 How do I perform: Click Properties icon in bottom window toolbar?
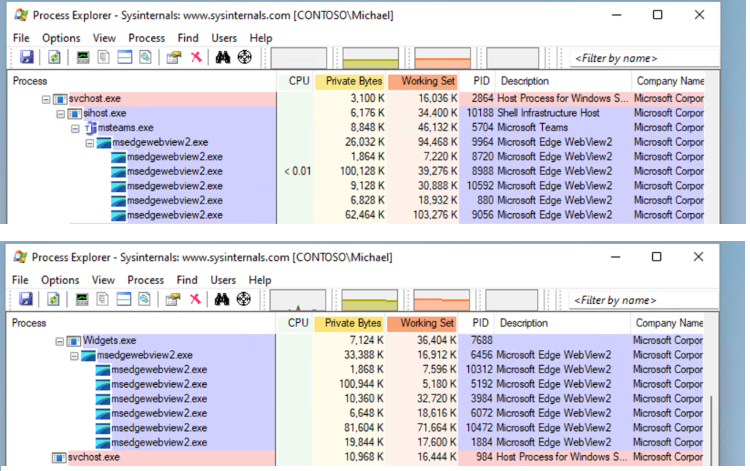click(173, 299)
